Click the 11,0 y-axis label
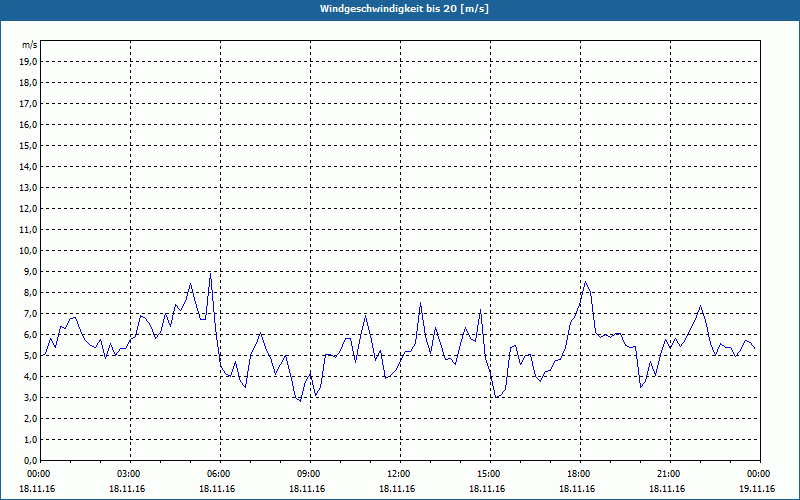800x500 pixels. pyautogui.click(x=28, y=230)
